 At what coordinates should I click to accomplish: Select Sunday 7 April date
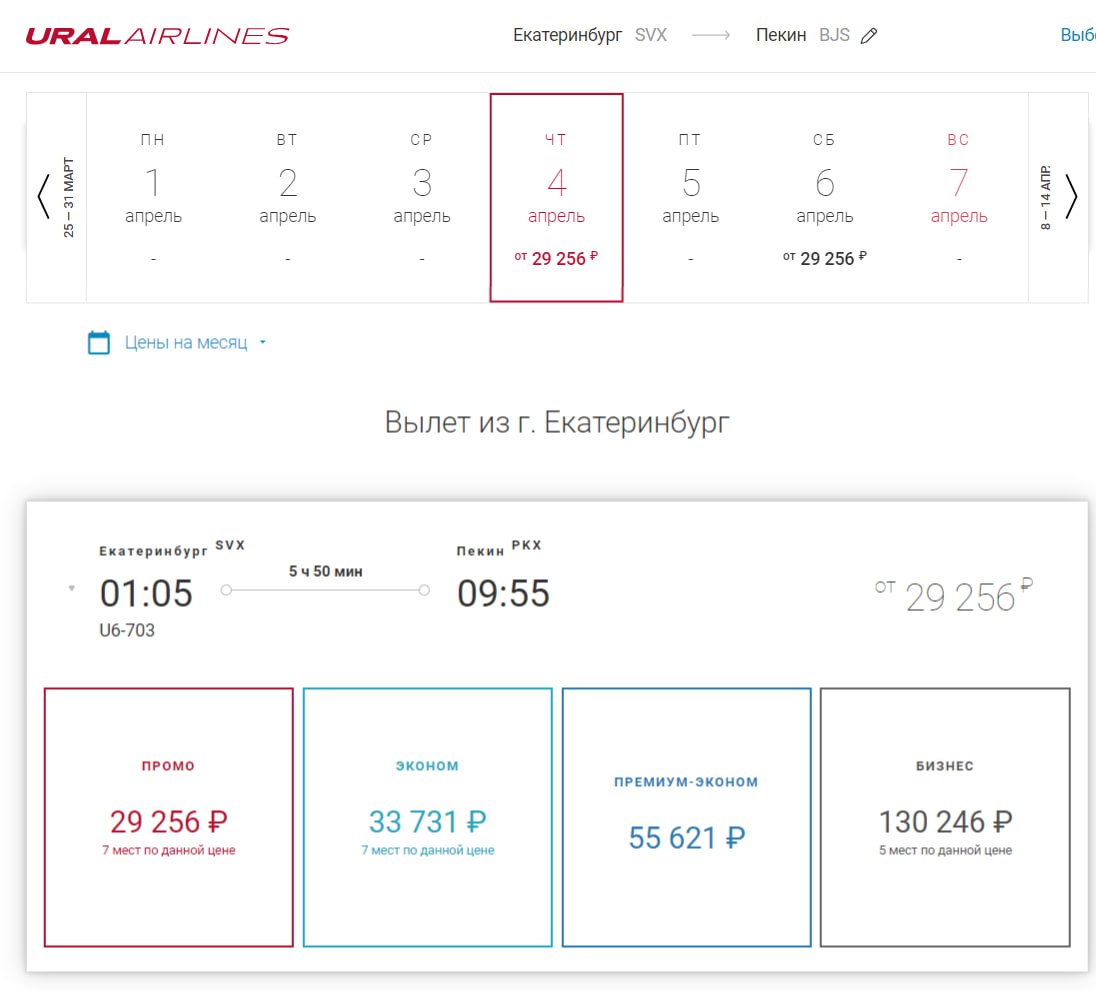point(958,197)
